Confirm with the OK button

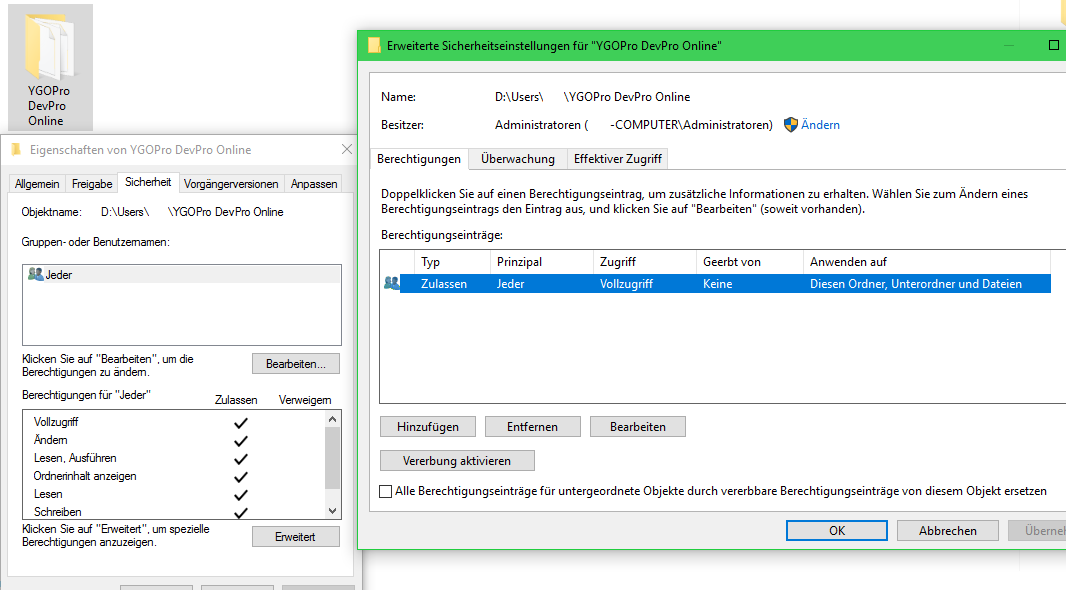tap(837, 531)
